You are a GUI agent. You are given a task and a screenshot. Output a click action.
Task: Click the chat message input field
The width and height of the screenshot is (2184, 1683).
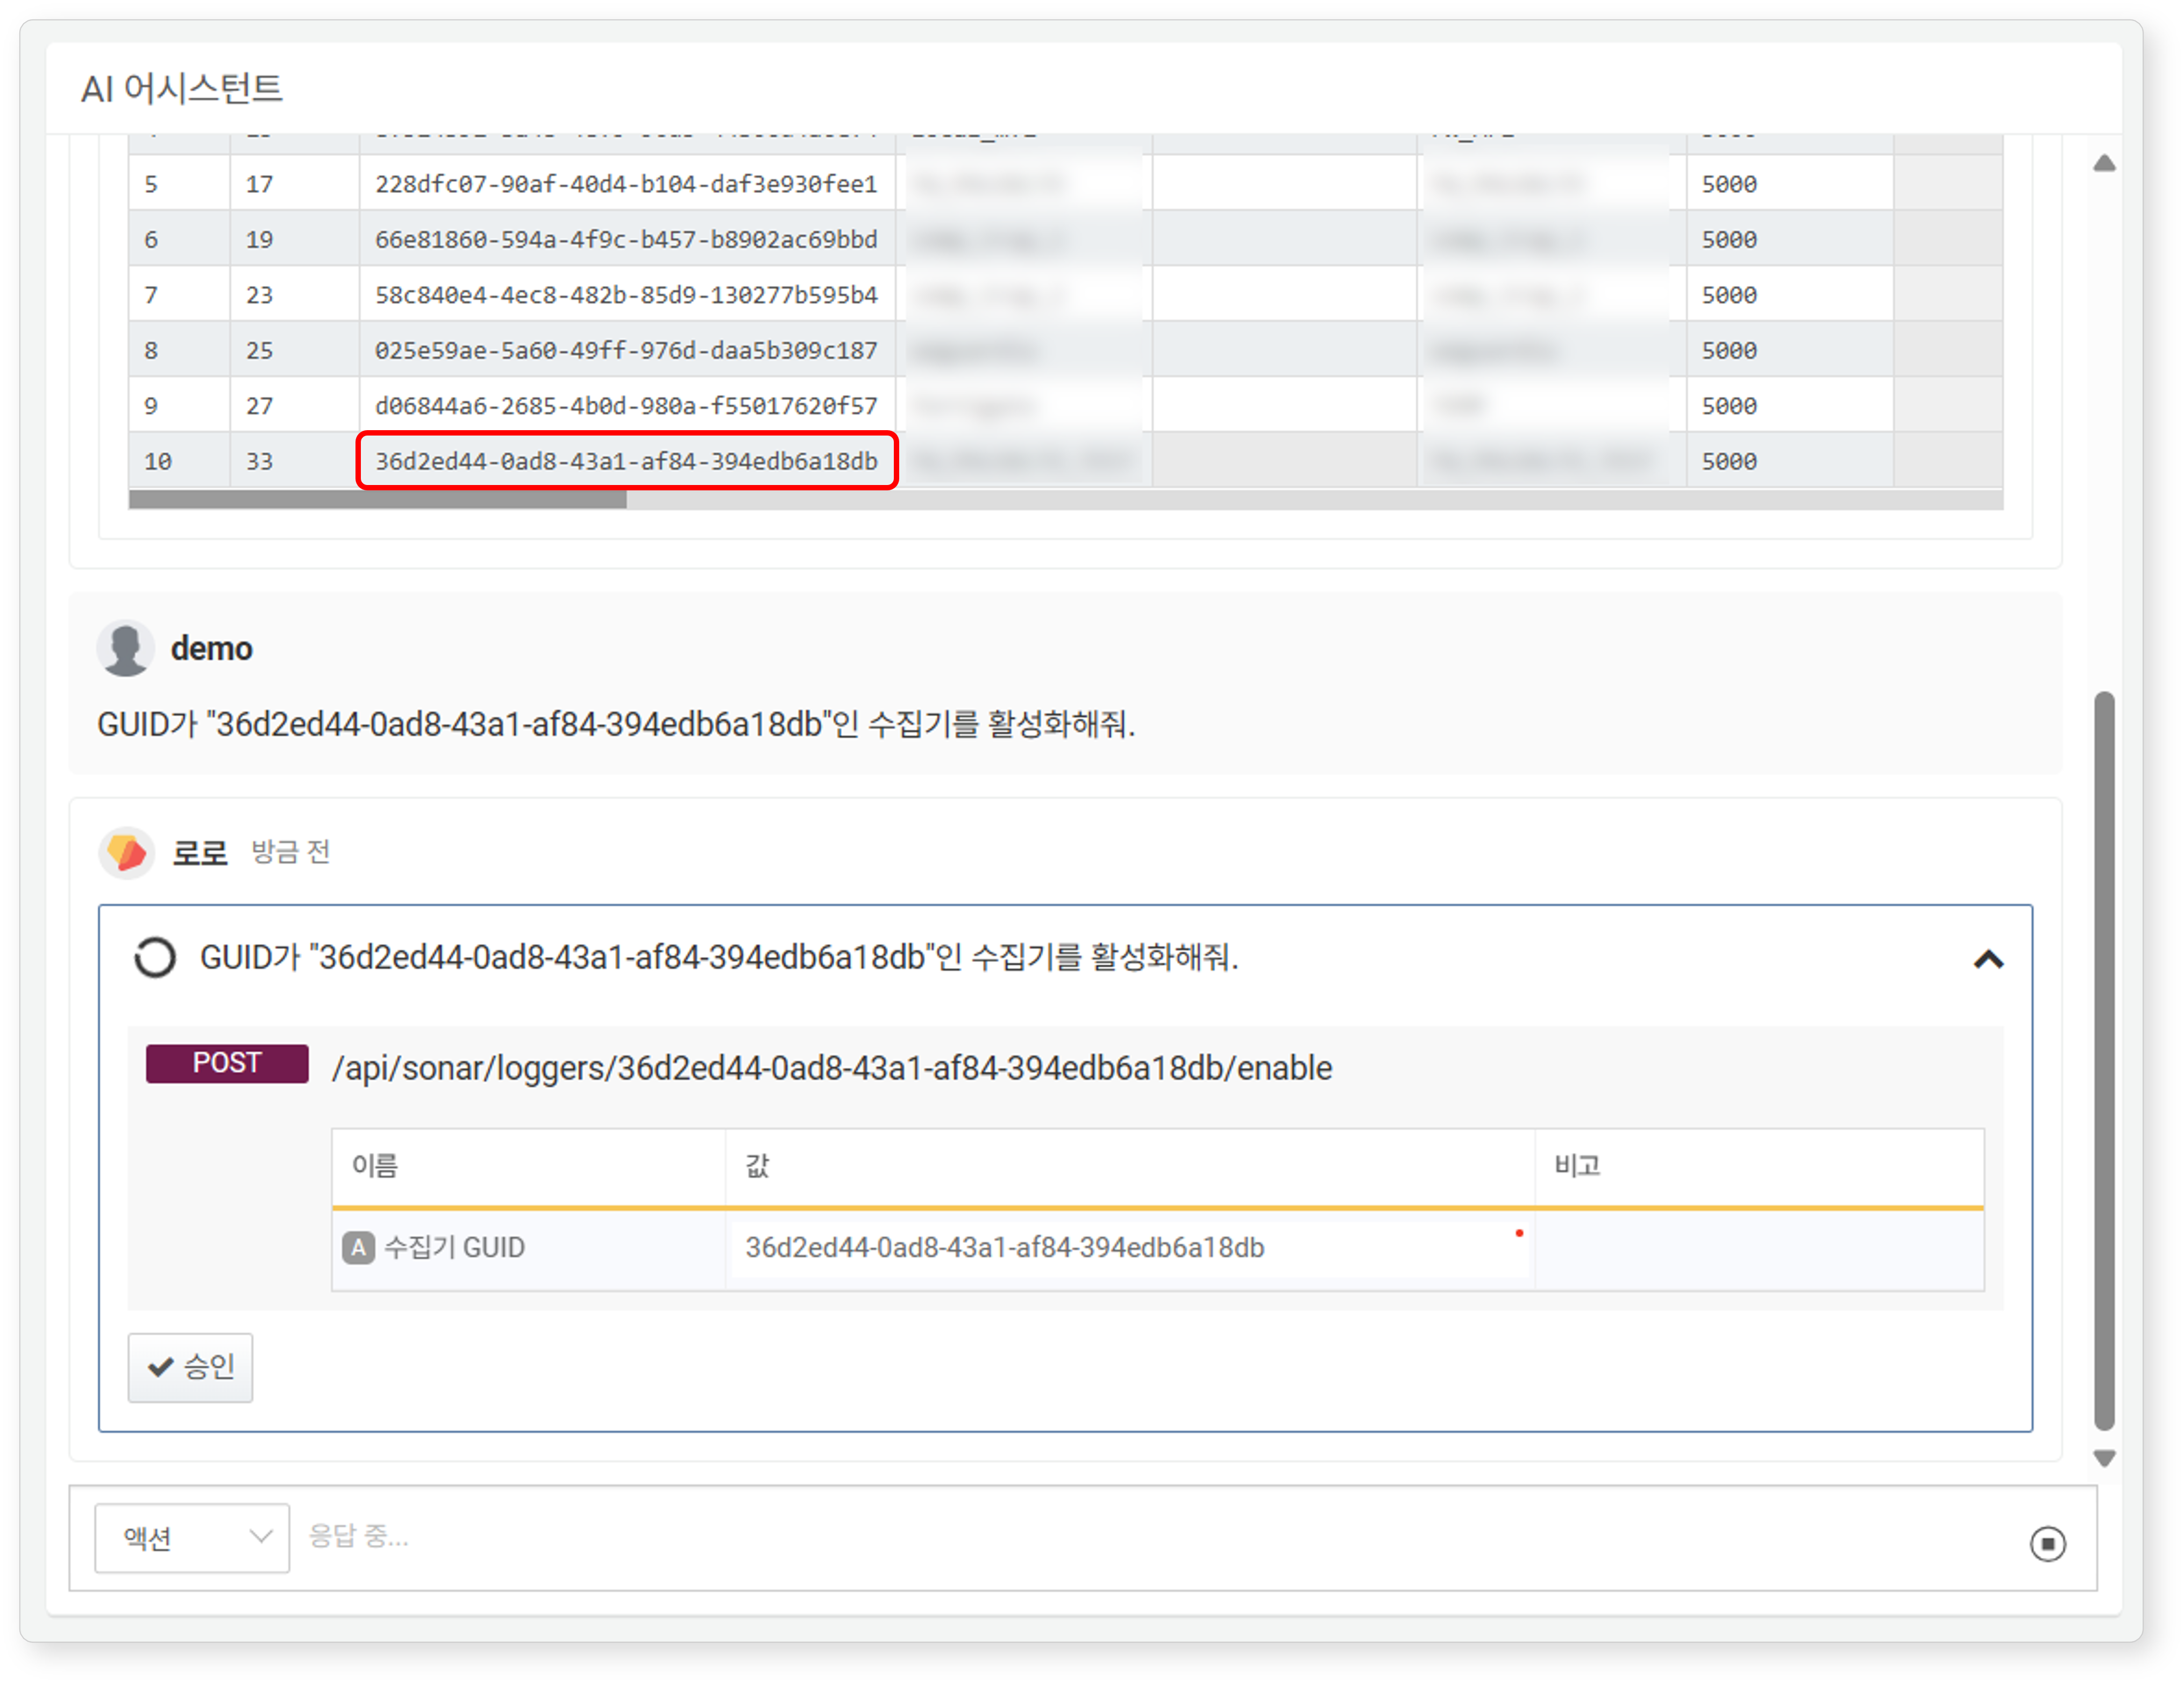click(1160, 1537)
